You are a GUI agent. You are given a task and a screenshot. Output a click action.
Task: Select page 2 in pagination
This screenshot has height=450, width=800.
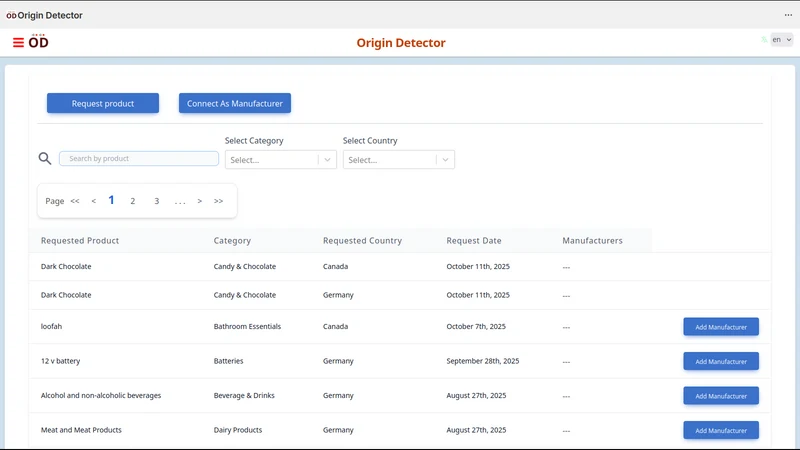coord(133,201)
